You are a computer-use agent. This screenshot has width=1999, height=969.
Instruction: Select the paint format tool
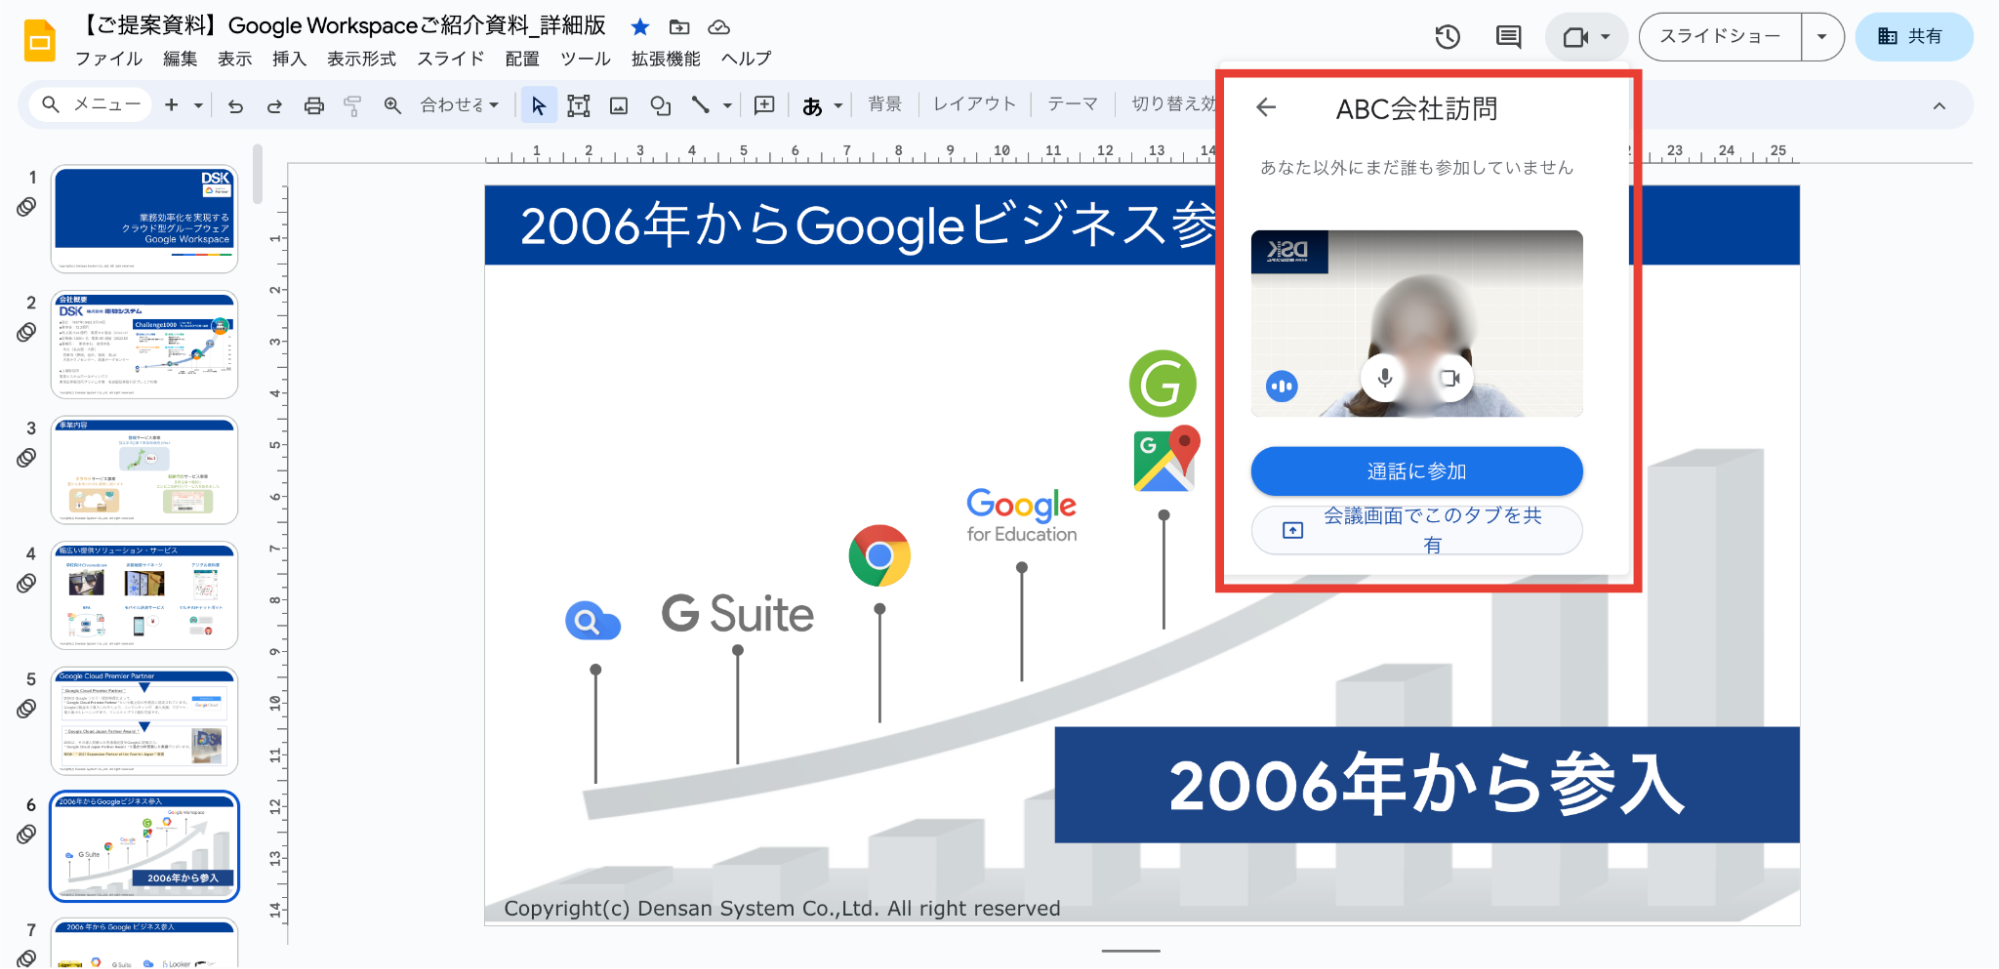352,105
